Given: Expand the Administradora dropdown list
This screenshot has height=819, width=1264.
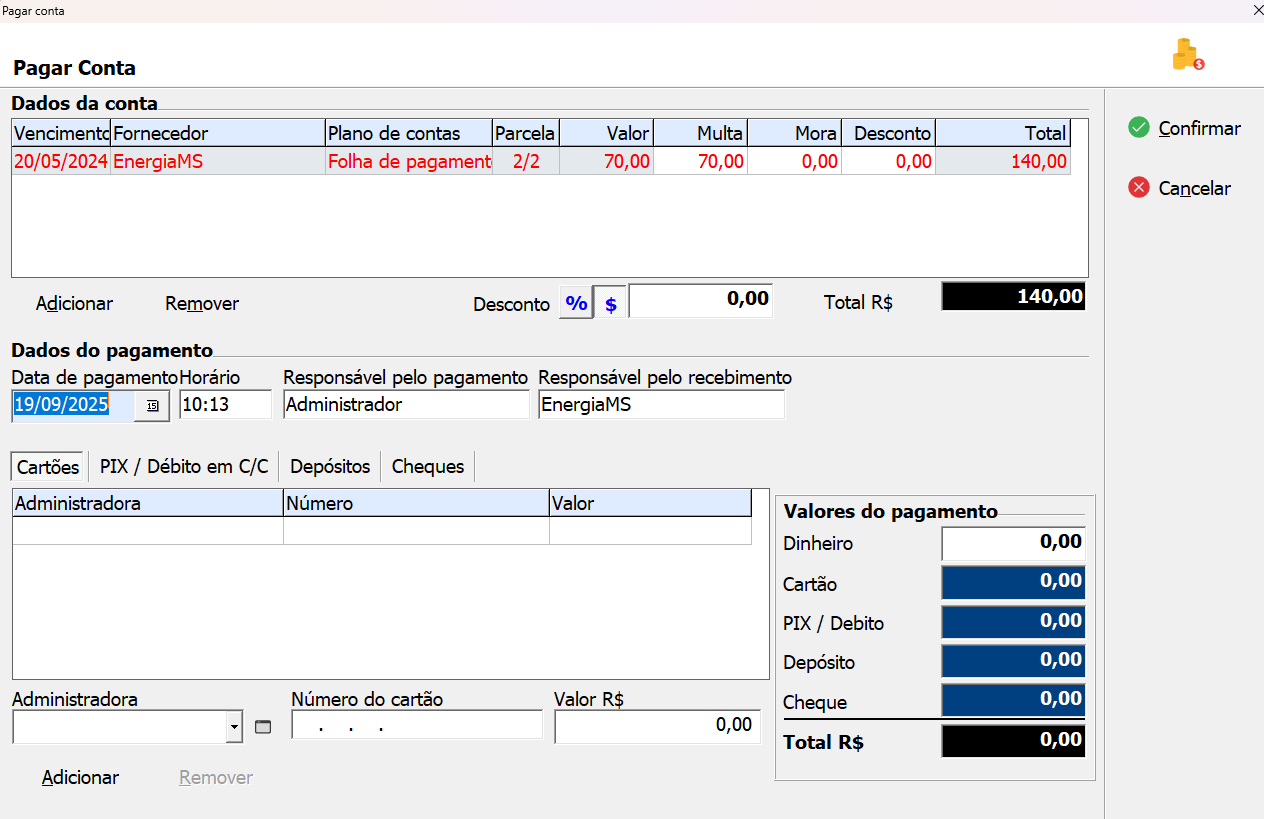Looking at the screenshot, I should [234, 727].
